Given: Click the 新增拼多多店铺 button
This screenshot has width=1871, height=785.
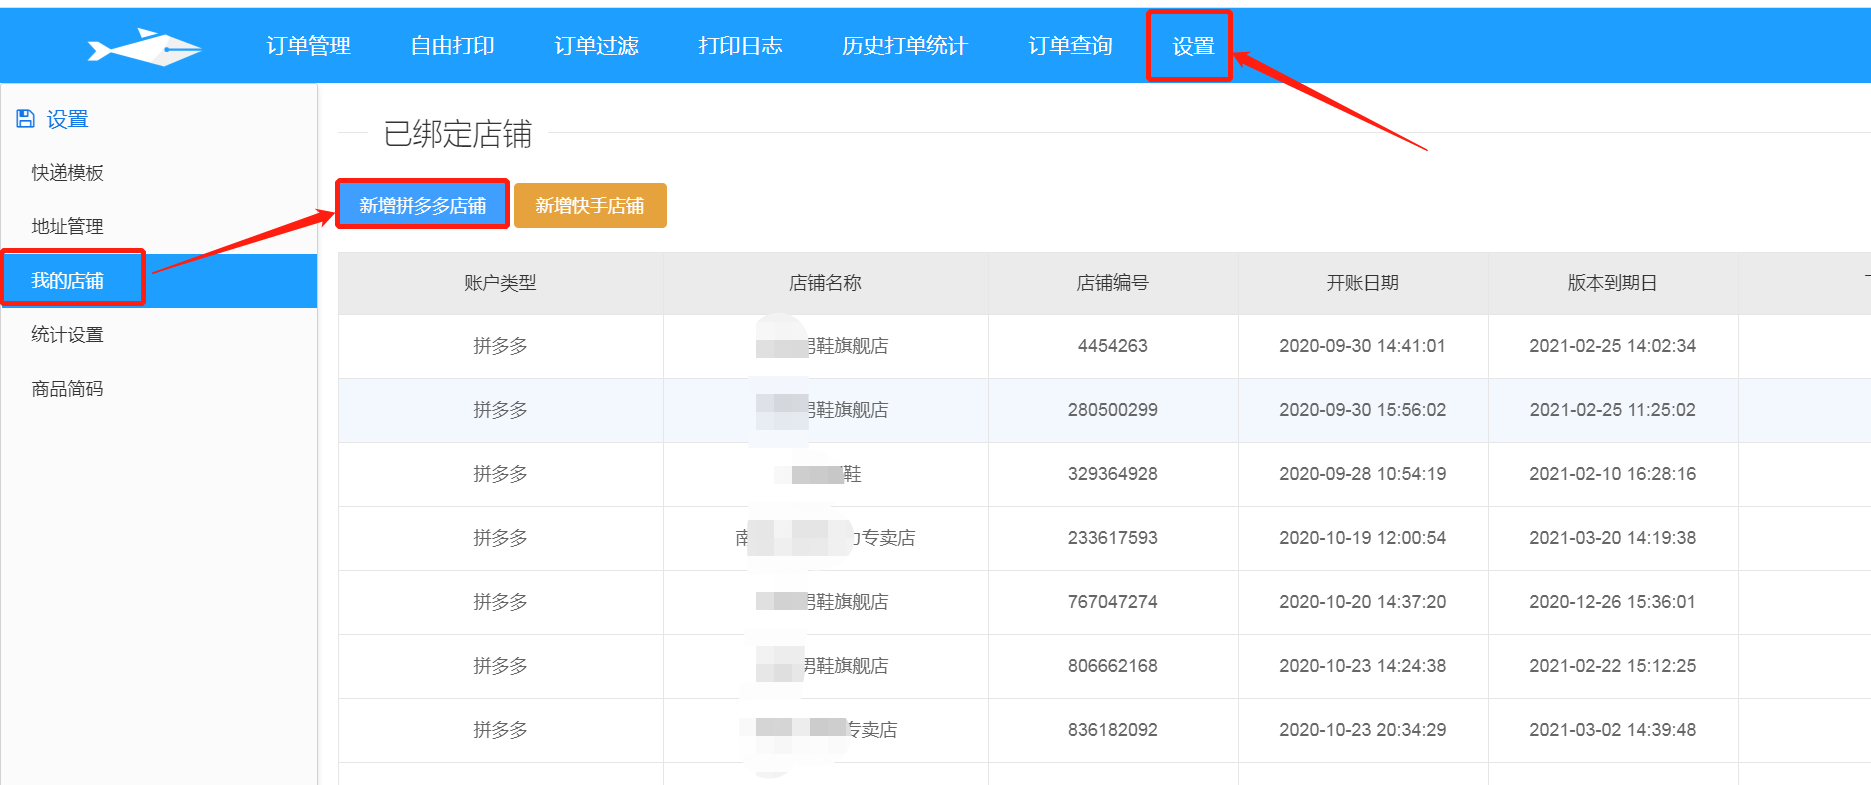Looking at the screenshot, I should [422, 205].
